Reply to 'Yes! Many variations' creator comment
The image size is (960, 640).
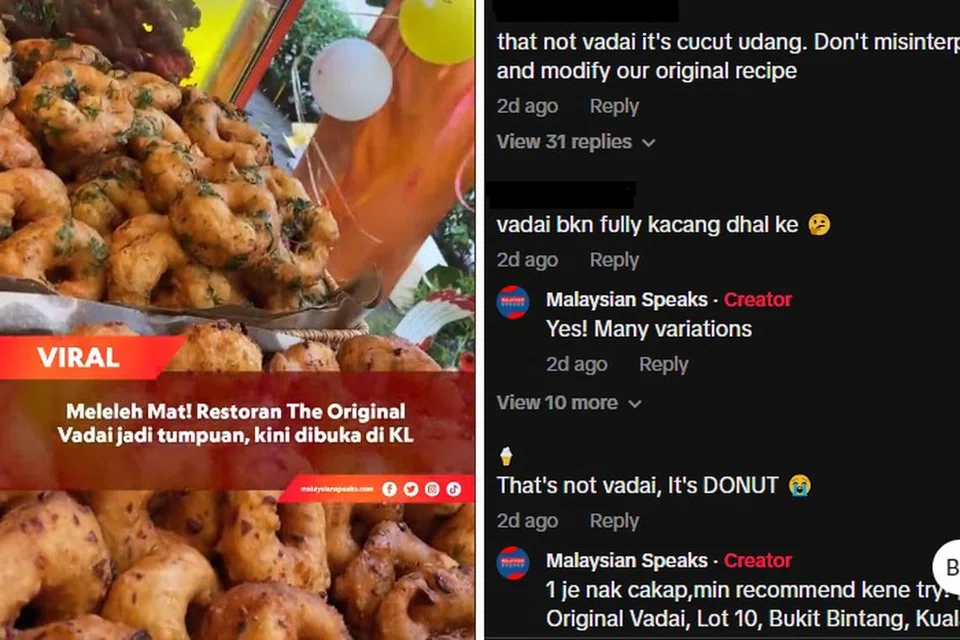tap(664, 364)
